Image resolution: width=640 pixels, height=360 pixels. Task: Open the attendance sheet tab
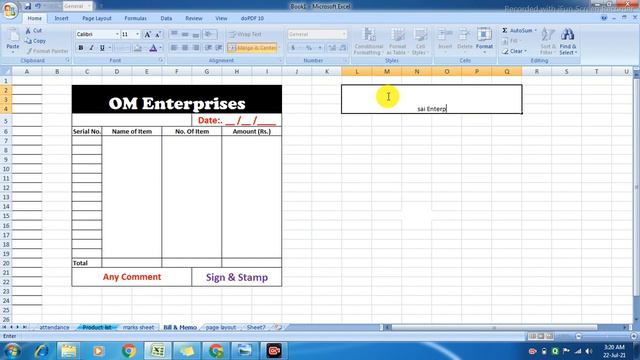54,327
